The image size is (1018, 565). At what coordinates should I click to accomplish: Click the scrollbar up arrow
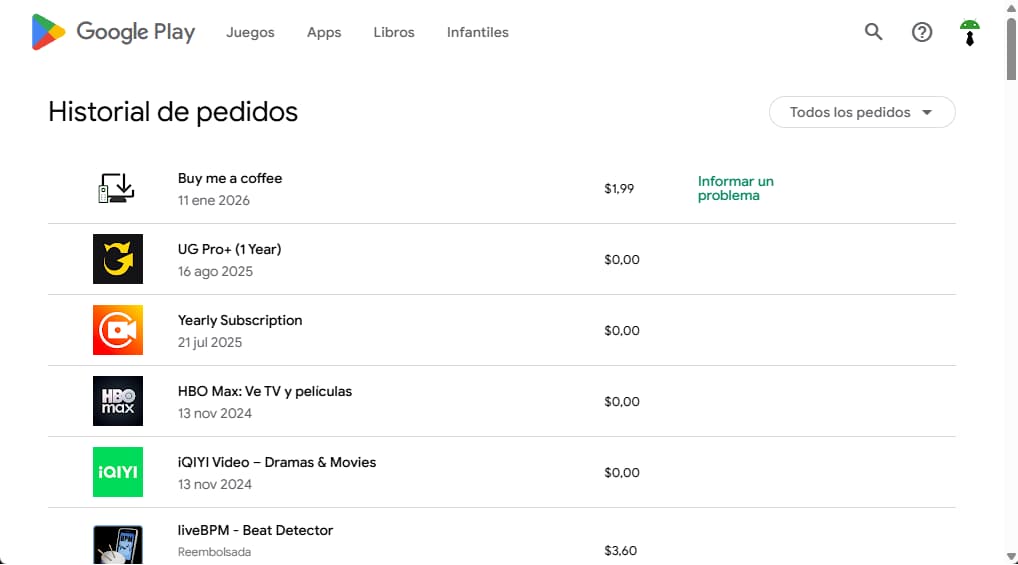pyautogui.click(x=1011, y=7)
